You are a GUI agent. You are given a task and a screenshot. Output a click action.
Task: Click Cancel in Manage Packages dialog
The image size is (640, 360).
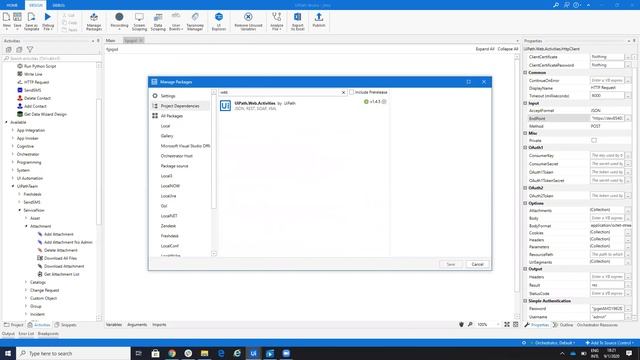click(x=477, y=264)
